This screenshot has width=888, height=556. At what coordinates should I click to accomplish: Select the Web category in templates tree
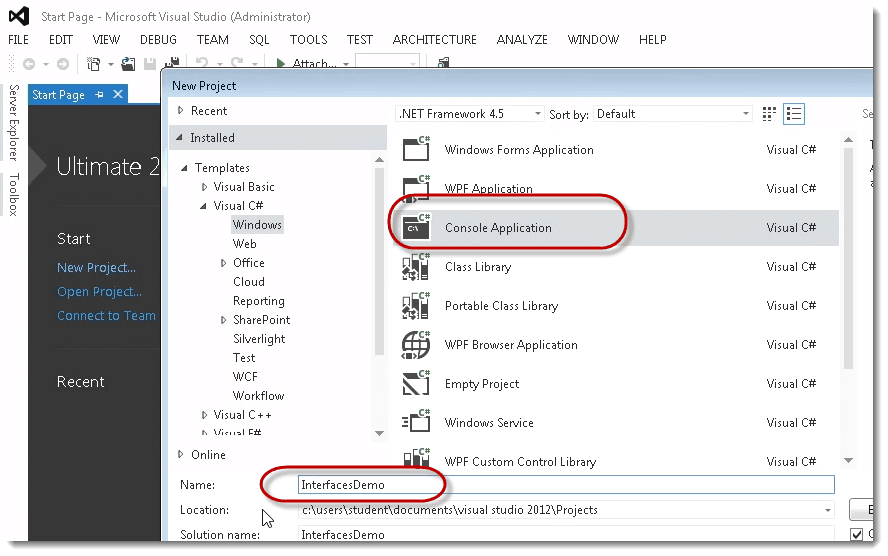point(245,244)
